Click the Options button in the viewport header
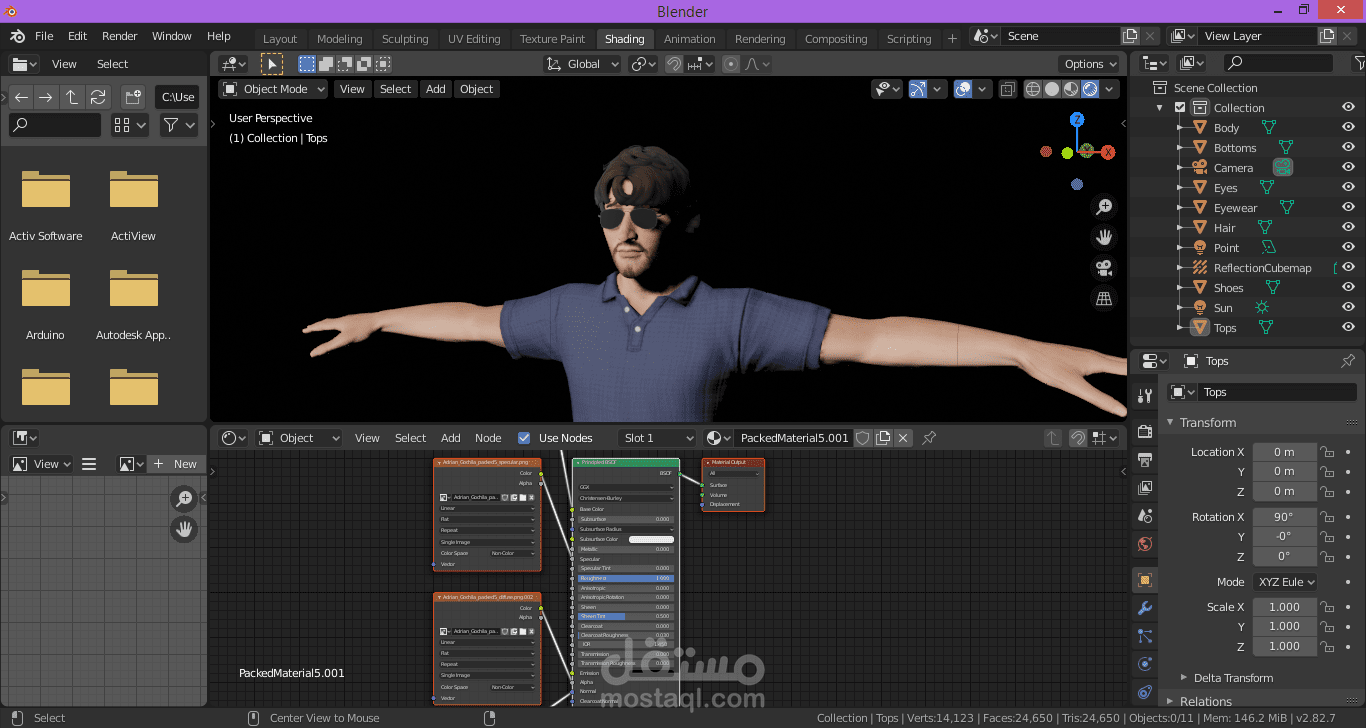1366x728 pixels. point(1089,63)
